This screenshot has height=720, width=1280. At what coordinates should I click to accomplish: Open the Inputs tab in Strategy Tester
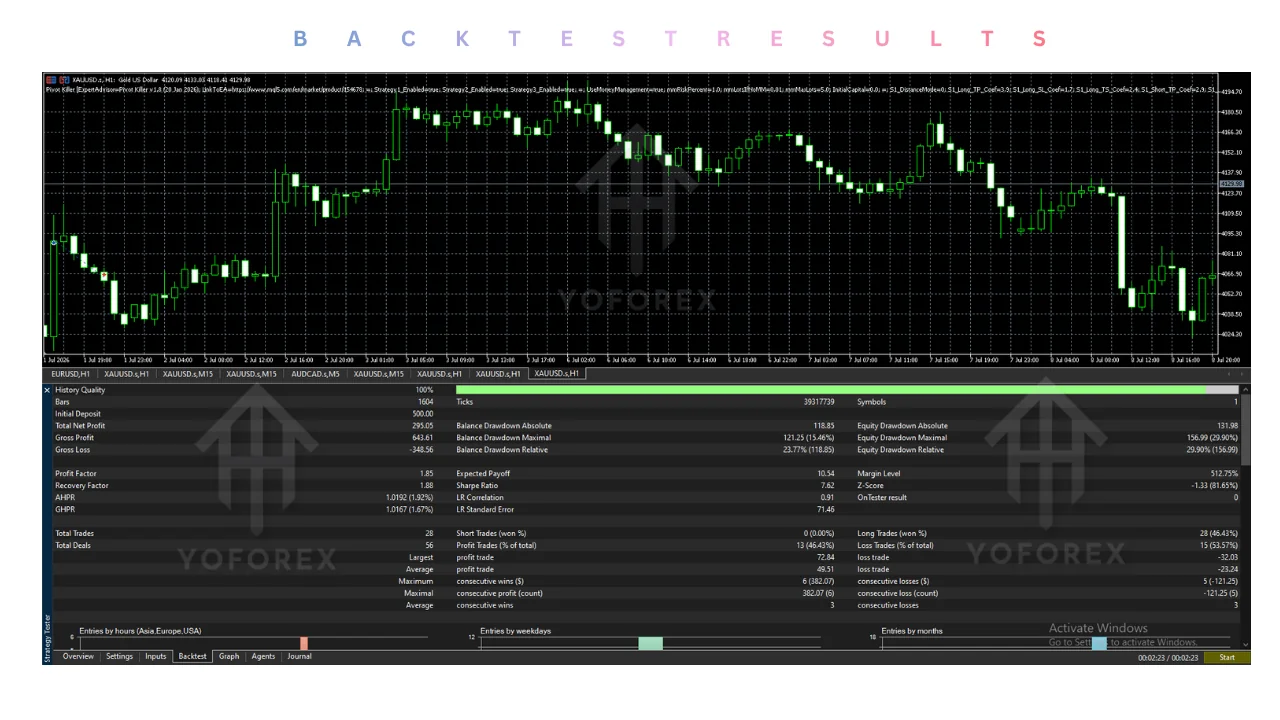point(156,657)
